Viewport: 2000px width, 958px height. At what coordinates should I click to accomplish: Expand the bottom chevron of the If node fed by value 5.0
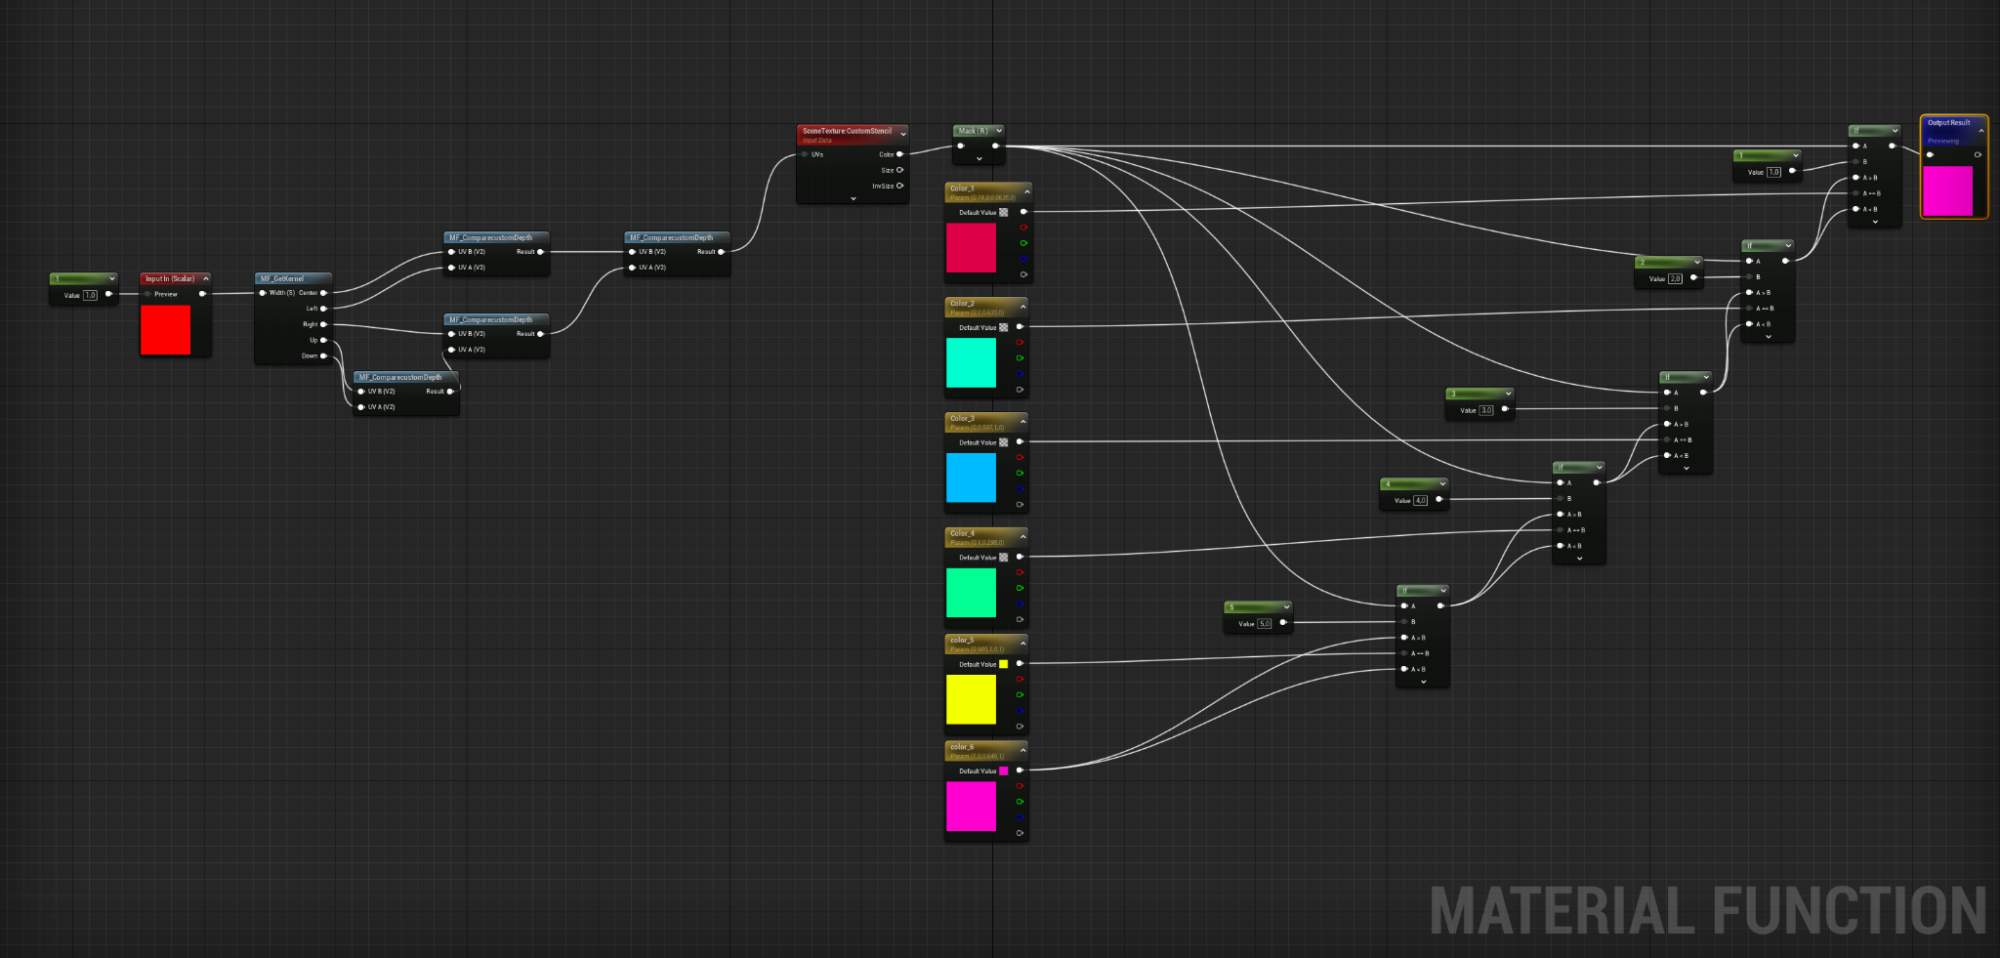(x=1423, y=682)
